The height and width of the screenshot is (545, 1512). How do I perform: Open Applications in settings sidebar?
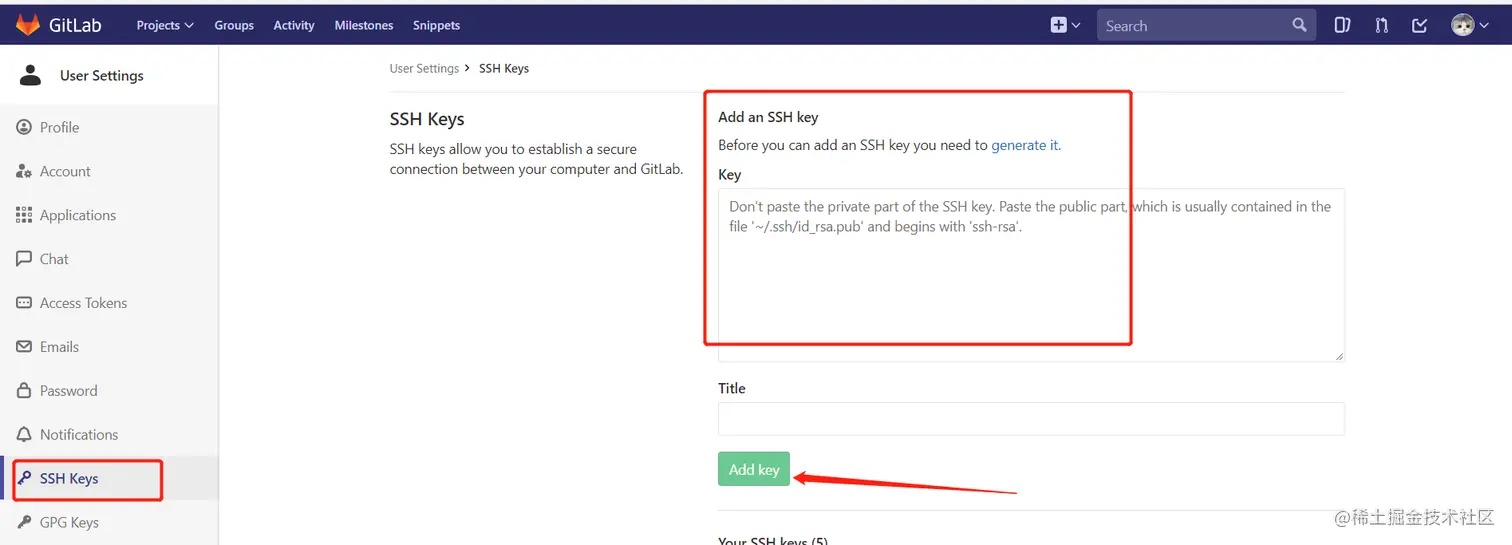click(77, 215)
